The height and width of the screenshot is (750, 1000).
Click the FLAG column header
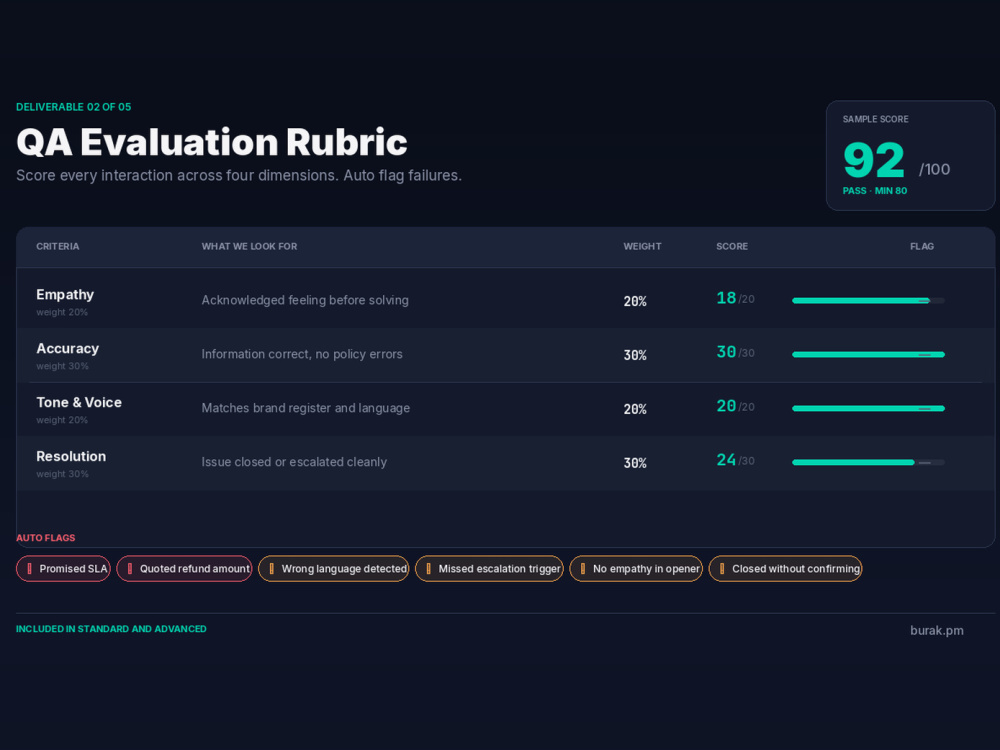click(x=922, y=246)
